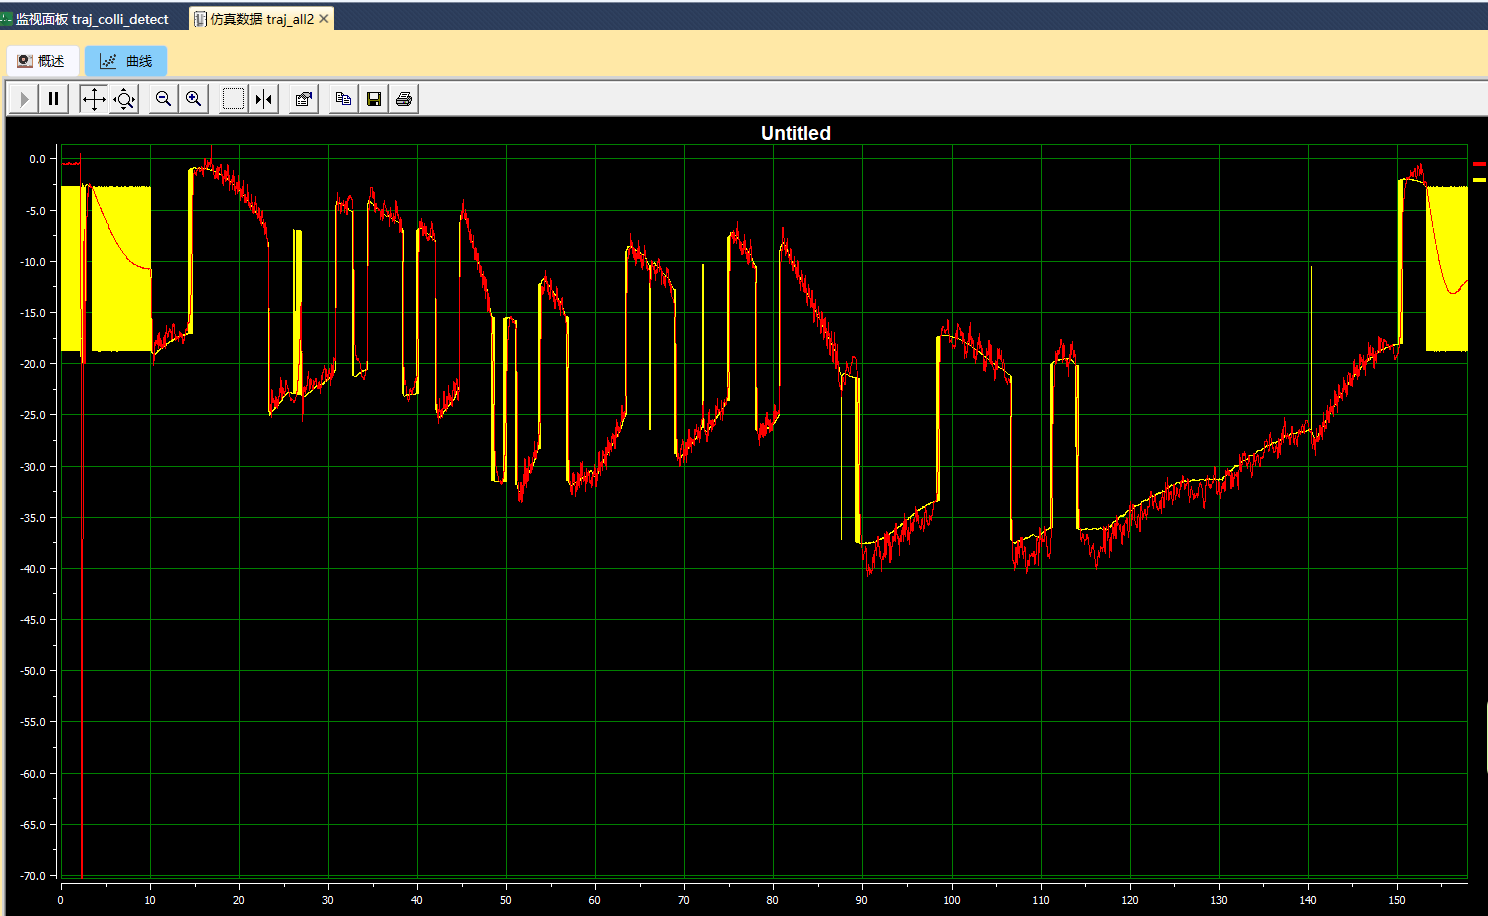The width and height of the screenshot is (1488, 916).
Task: Click the zoom in magnifier icon
Action: [194, 99]
